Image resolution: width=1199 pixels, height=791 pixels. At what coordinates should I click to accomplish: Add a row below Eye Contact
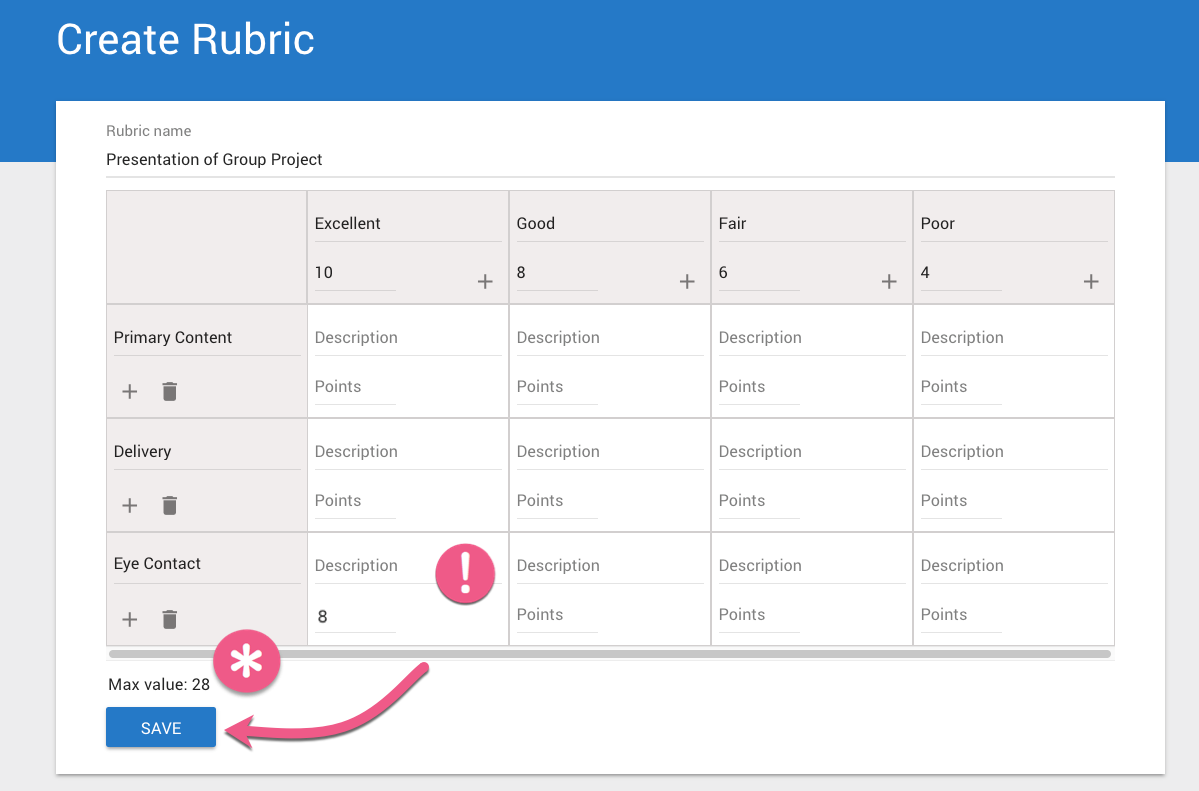(x=130, y=619)
